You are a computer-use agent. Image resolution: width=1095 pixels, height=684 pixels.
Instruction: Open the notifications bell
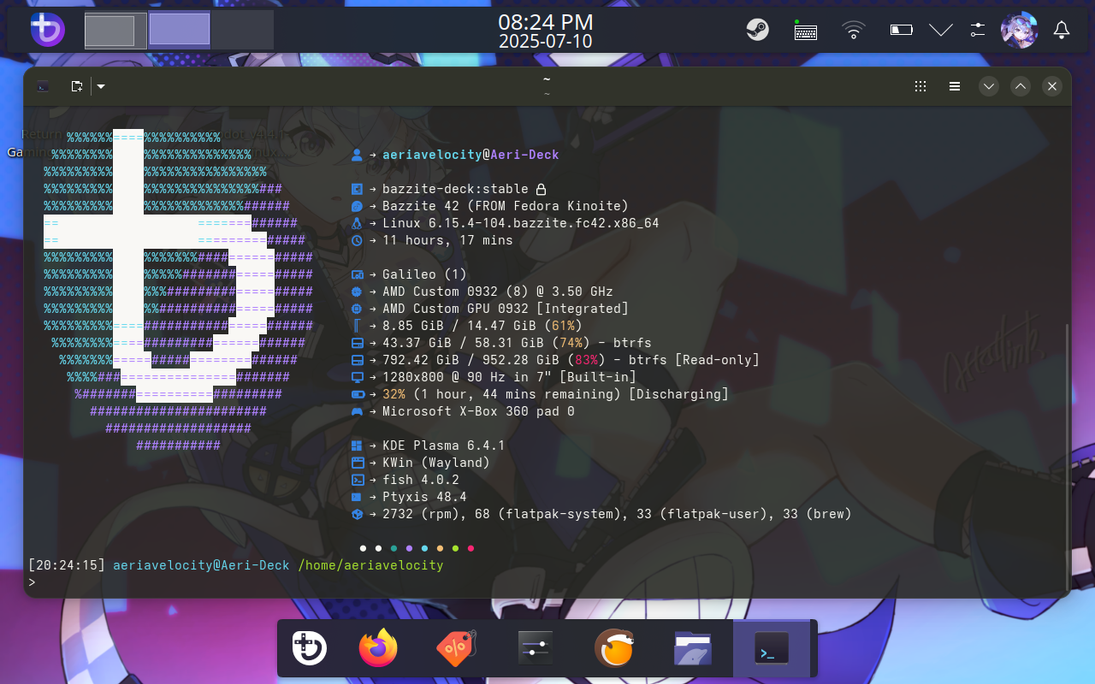coord(1061,30)
